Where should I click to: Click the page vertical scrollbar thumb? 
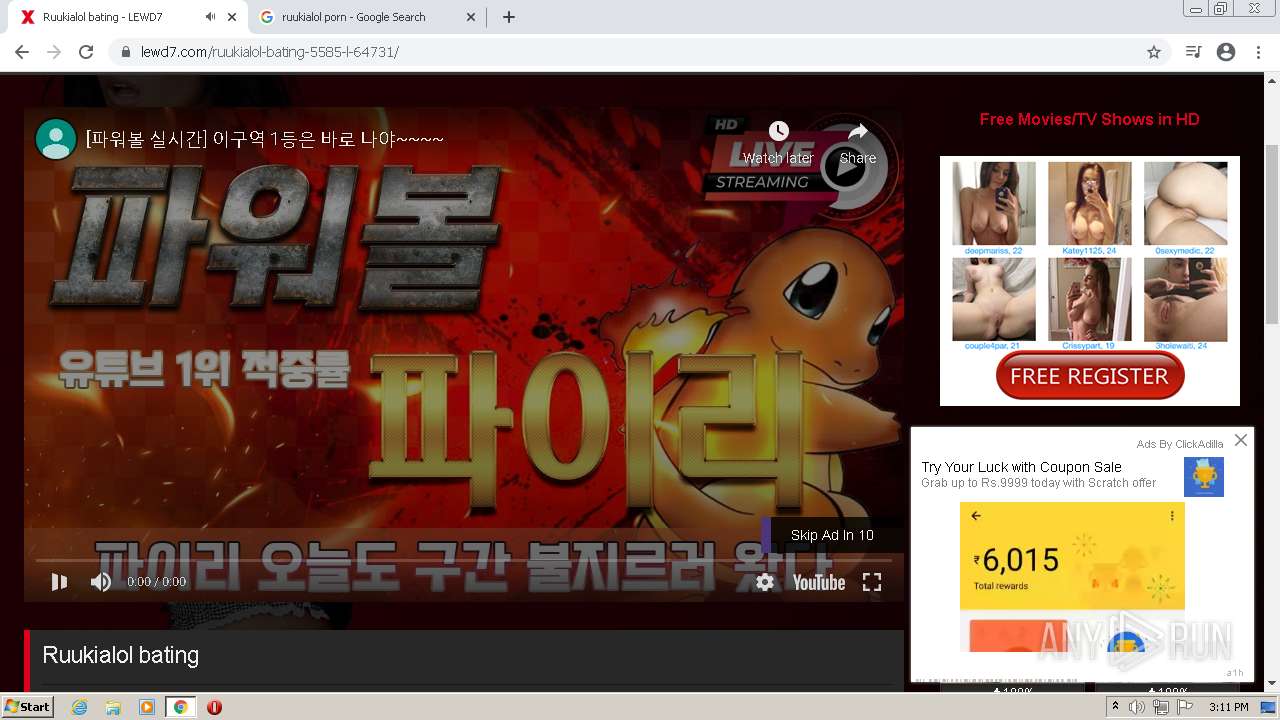(x=1271, y=234)
